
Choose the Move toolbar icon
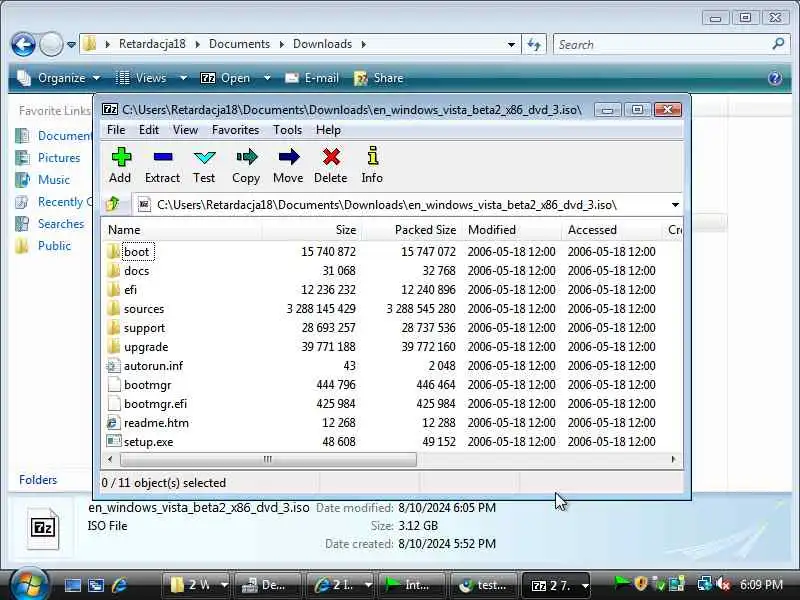(x=288, y=165)
